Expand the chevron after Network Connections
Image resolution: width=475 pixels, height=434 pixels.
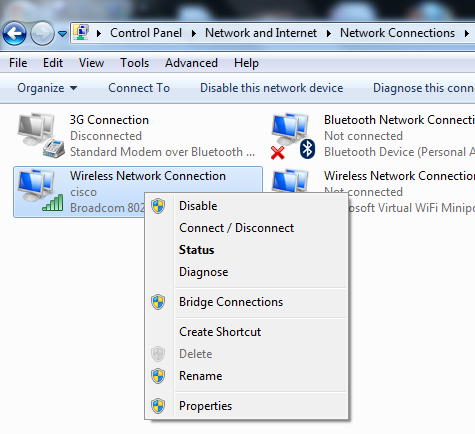coord(467,33)
